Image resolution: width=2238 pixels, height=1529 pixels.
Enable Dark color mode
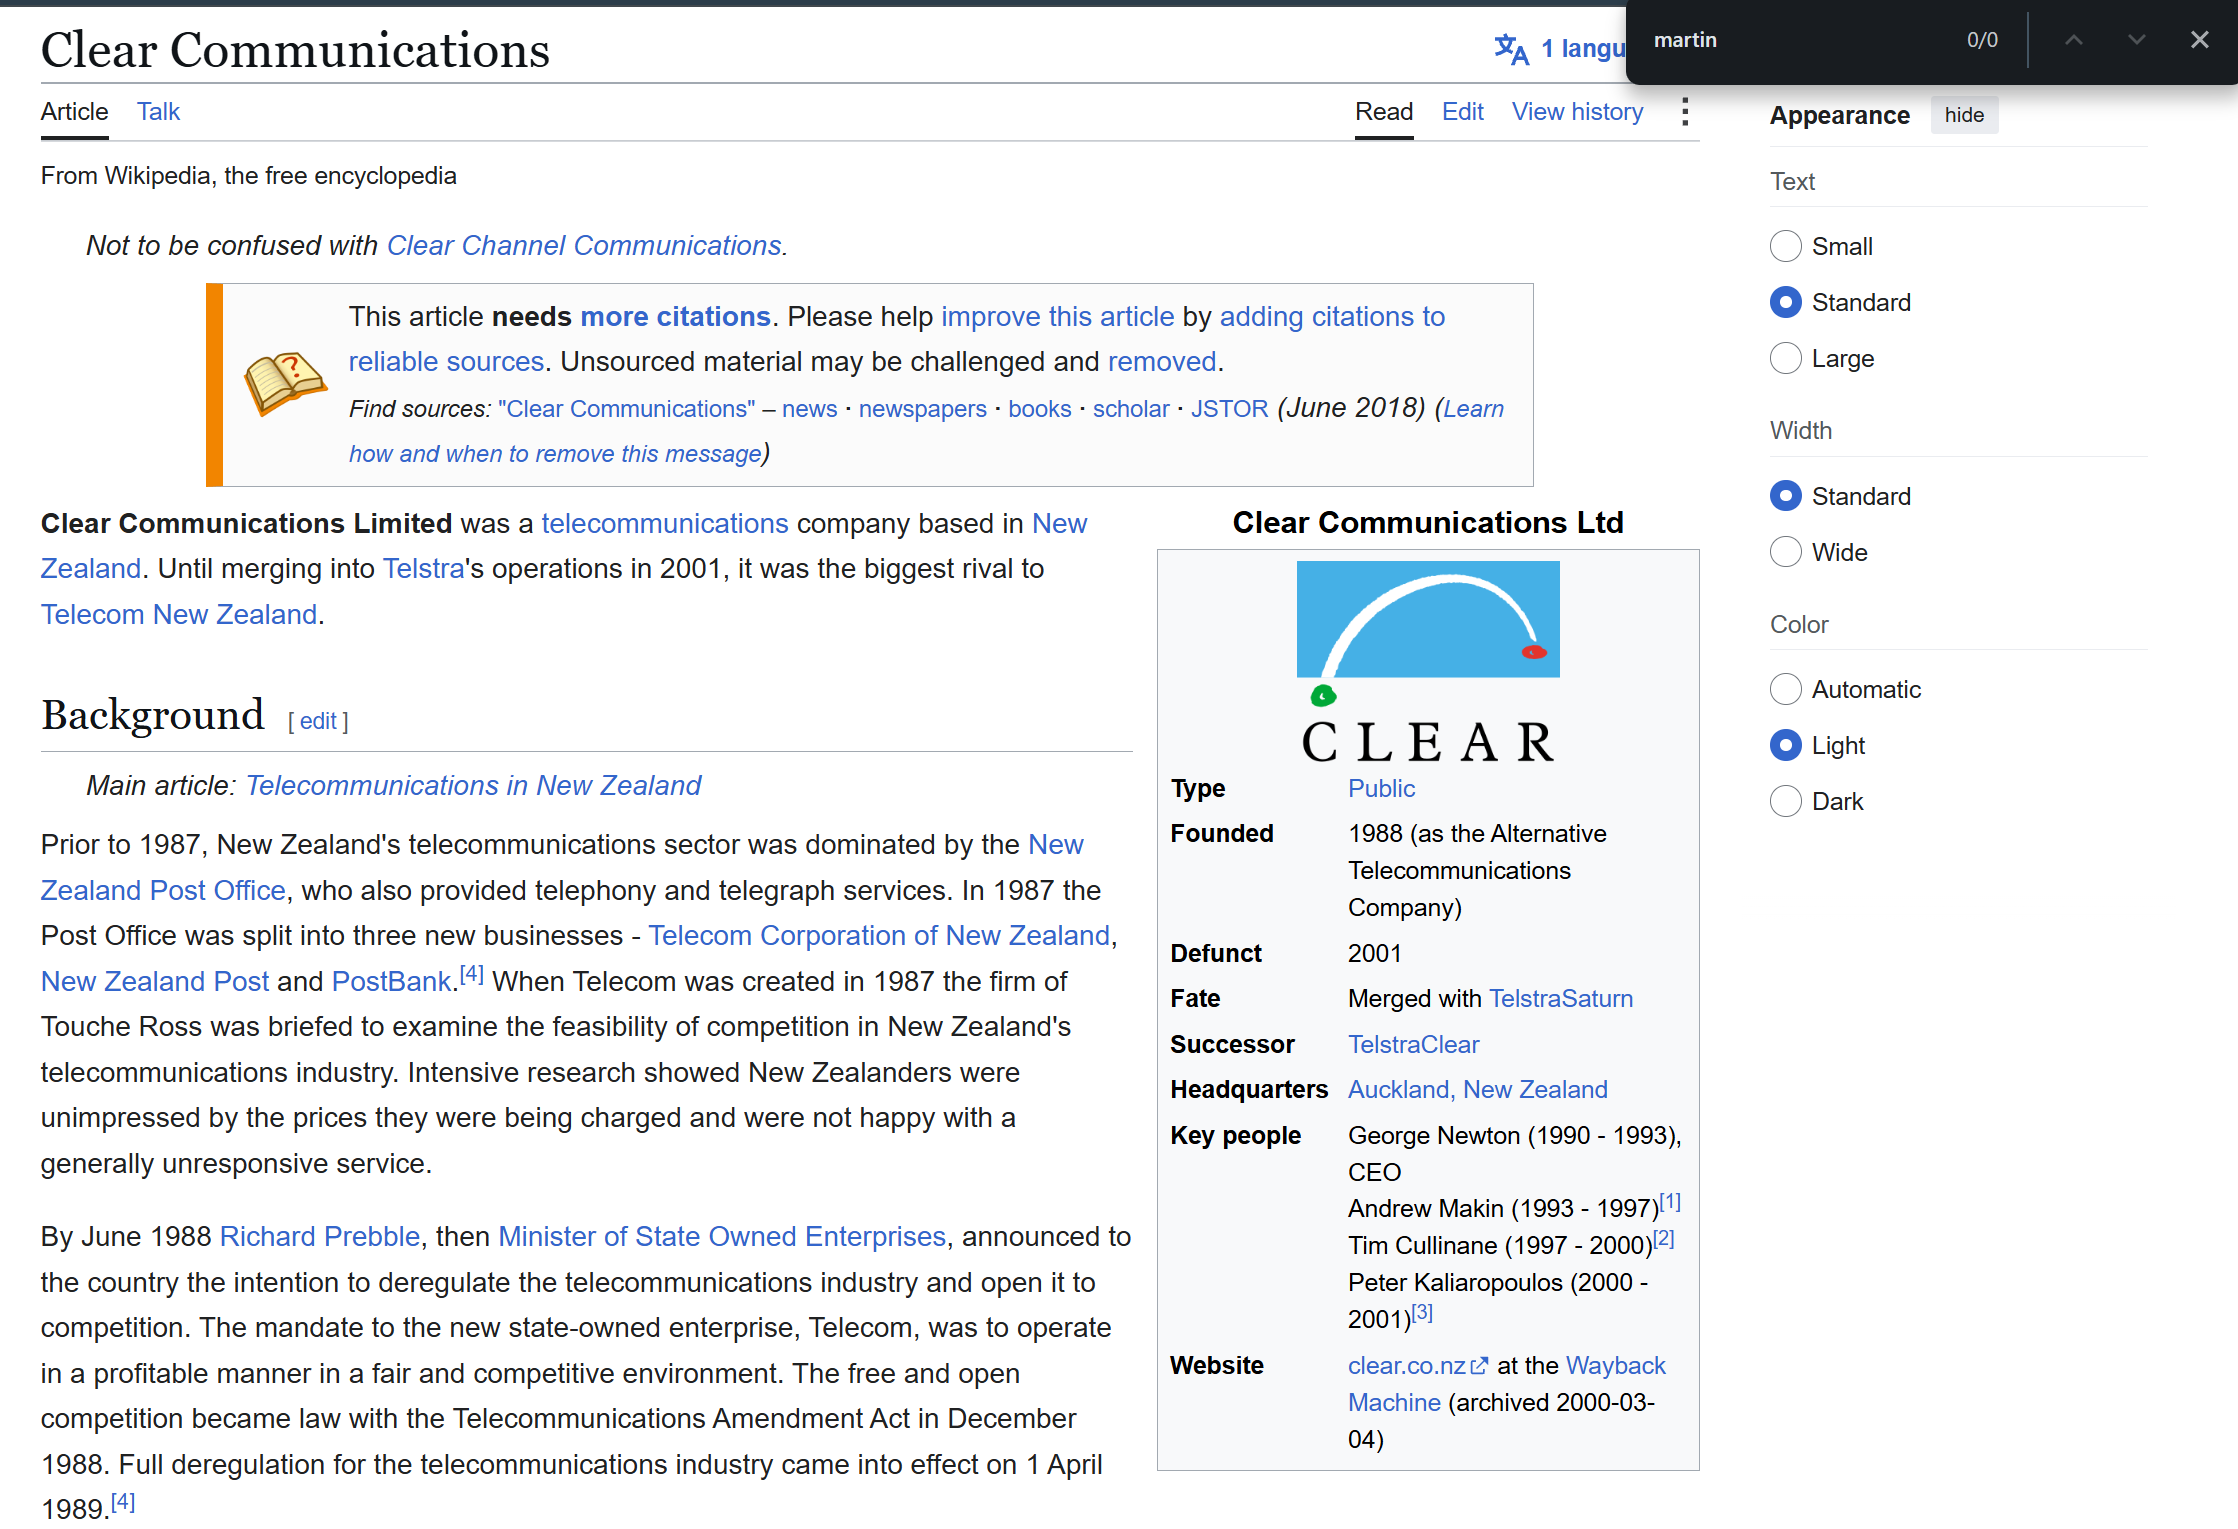tap(1786, 801)
